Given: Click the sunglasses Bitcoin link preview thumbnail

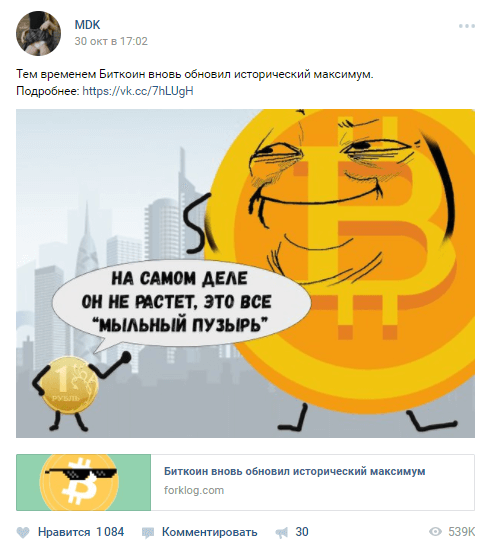Looking at the screenshot, I should [x=83, y=482].
